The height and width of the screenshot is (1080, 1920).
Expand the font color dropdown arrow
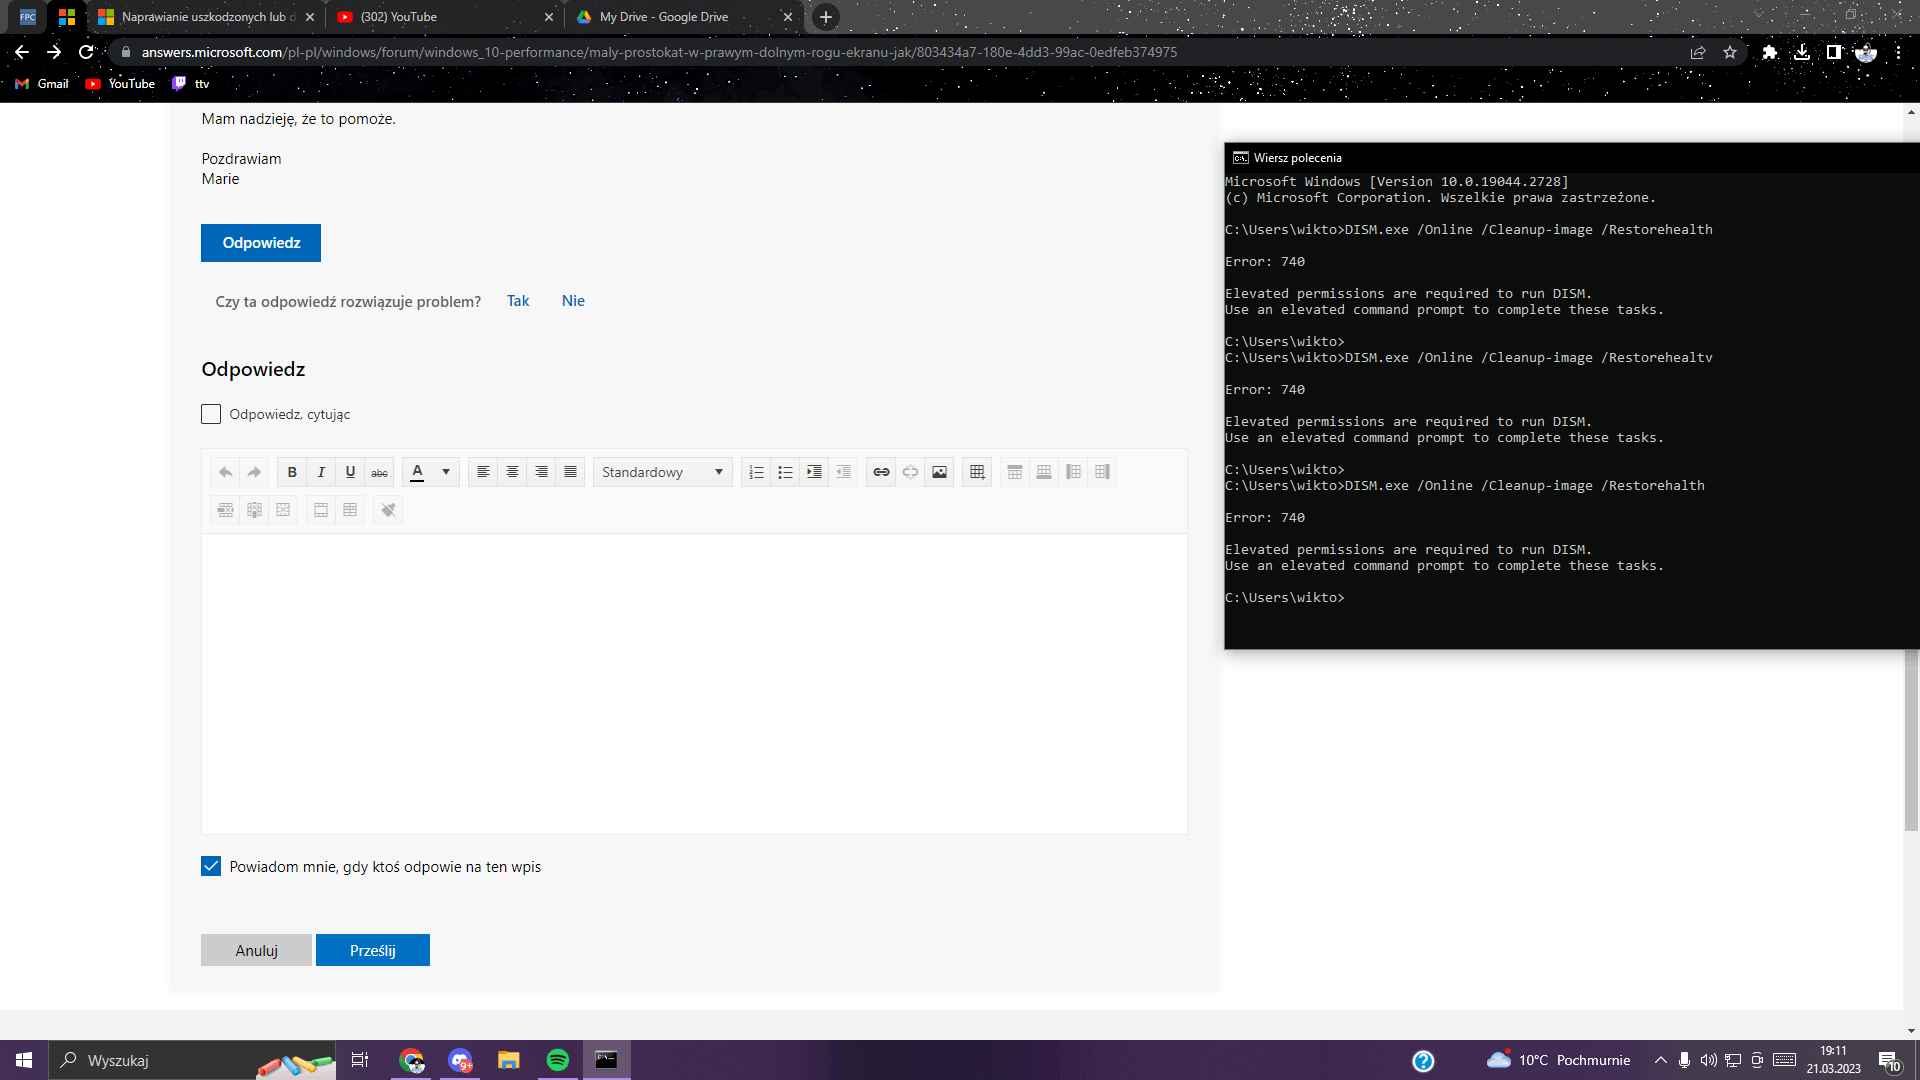coord(446,472)
